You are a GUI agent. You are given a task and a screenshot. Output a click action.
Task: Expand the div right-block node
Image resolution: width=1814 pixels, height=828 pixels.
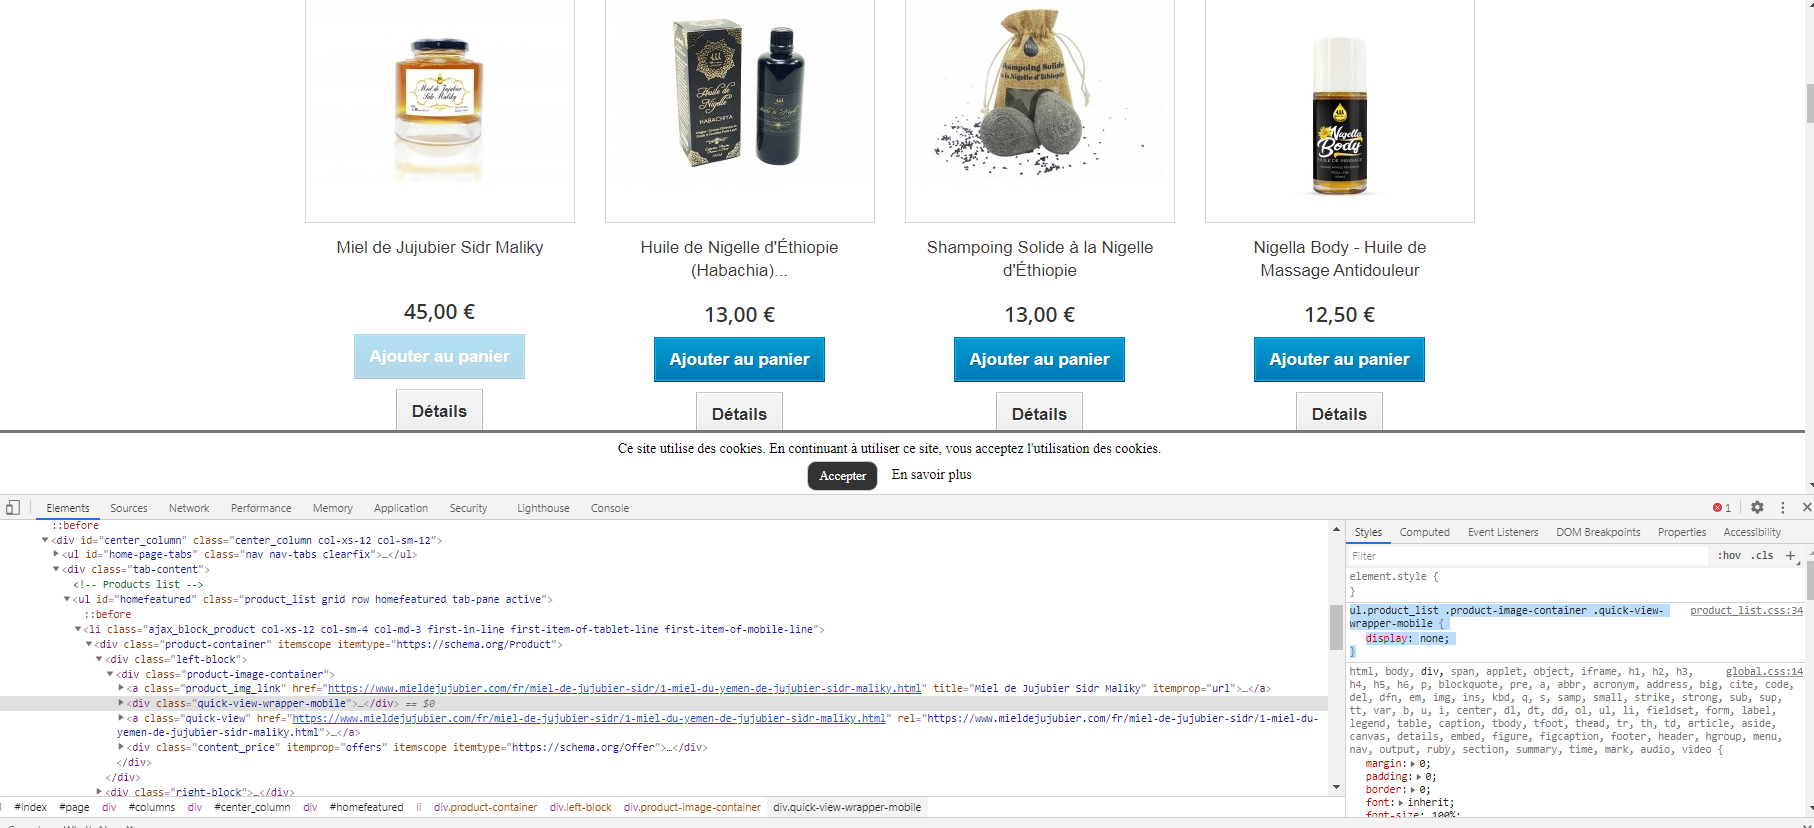click(x=99, y=791)
